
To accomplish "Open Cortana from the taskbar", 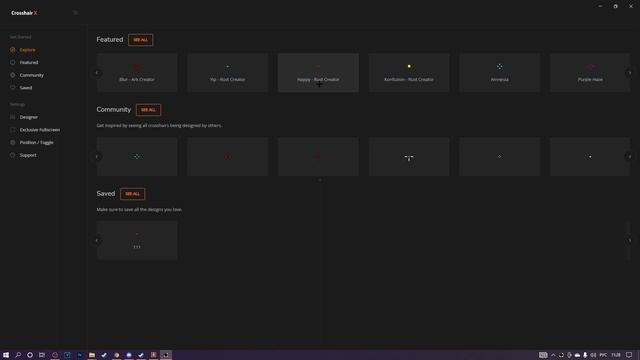I will coord(30,355).
